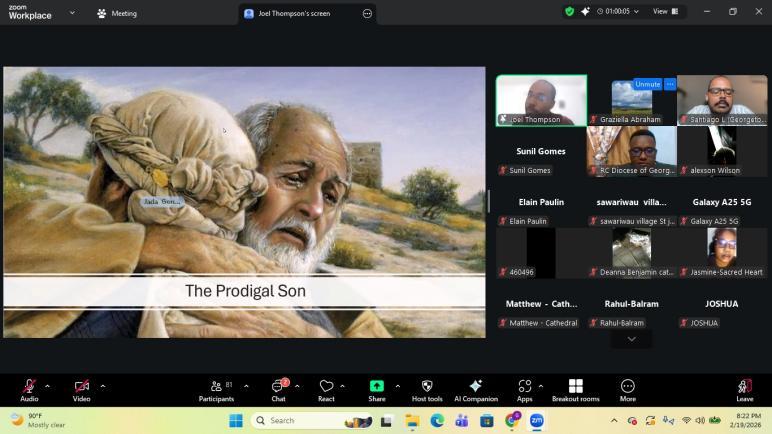Open video options caret next to Video
Viewport: 772px width, 434px height.
click(103, 386)
